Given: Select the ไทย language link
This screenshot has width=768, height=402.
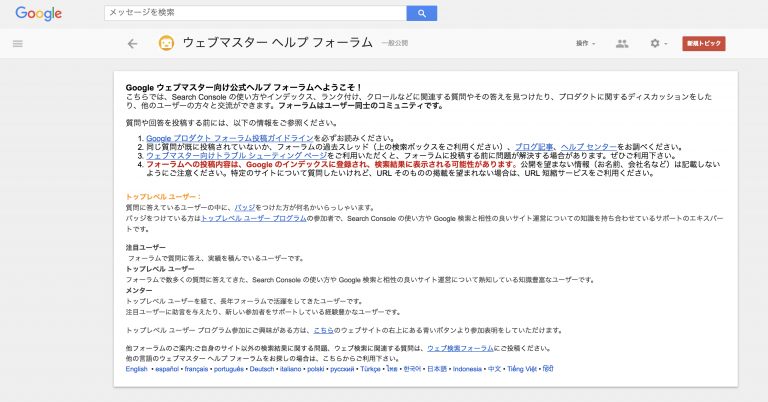Looking at the screenshot, I should coord(392,369).
